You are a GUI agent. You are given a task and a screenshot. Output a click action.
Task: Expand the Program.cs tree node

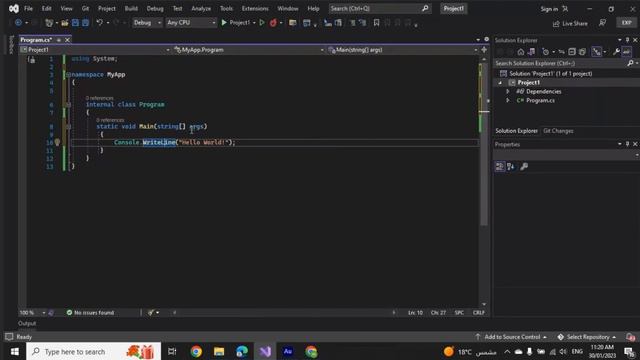coord(508,100)
